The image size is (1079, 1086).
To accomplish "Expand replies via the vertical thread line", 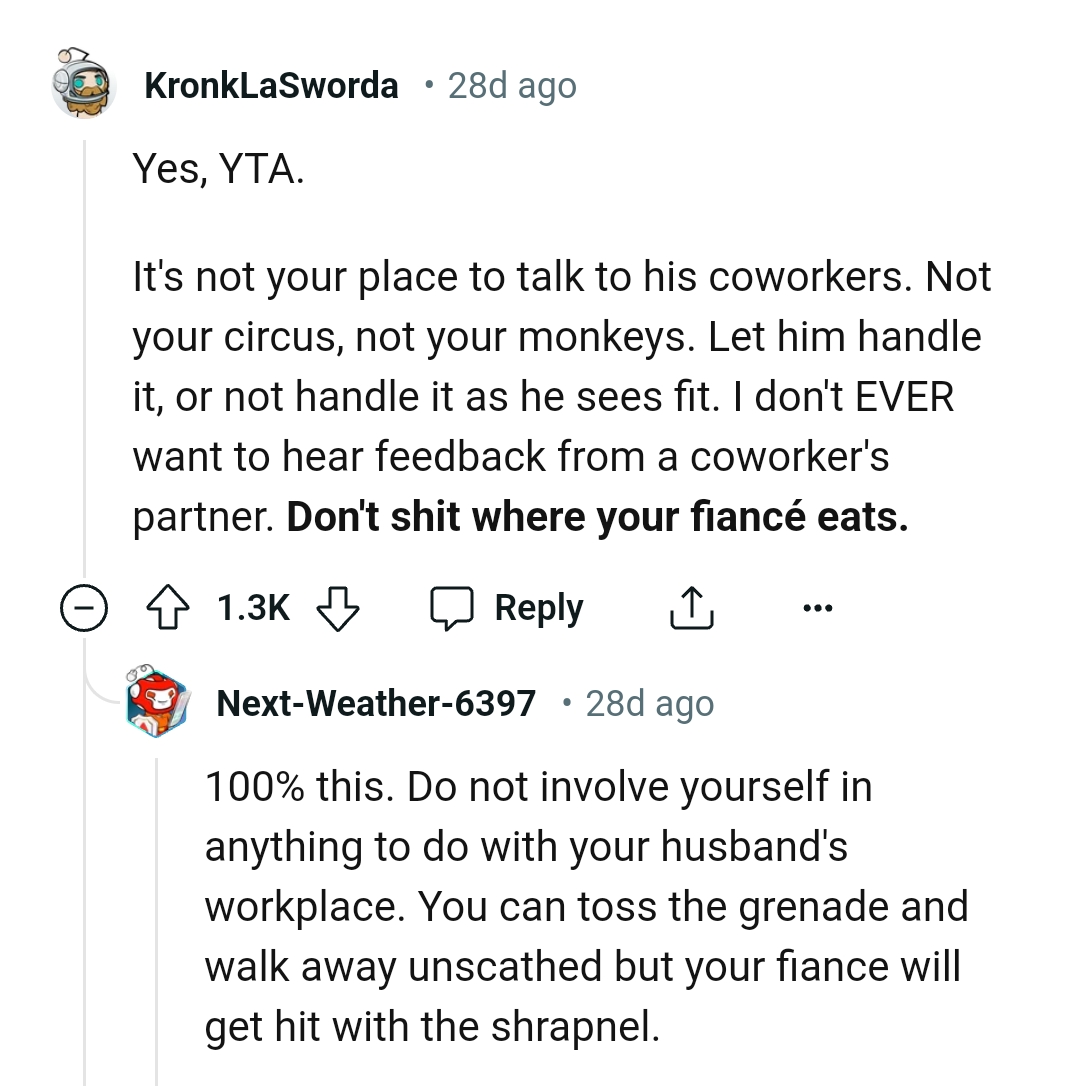I will (x=85, y=350).
